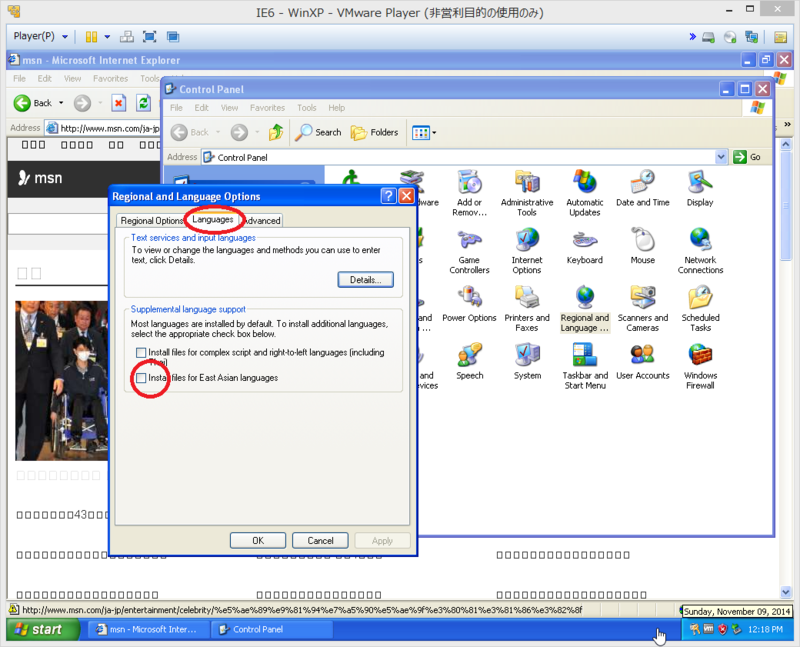The image size is (800, 647).
Task: Click VMware fullscreen mode icon
Action: point(149,37)
